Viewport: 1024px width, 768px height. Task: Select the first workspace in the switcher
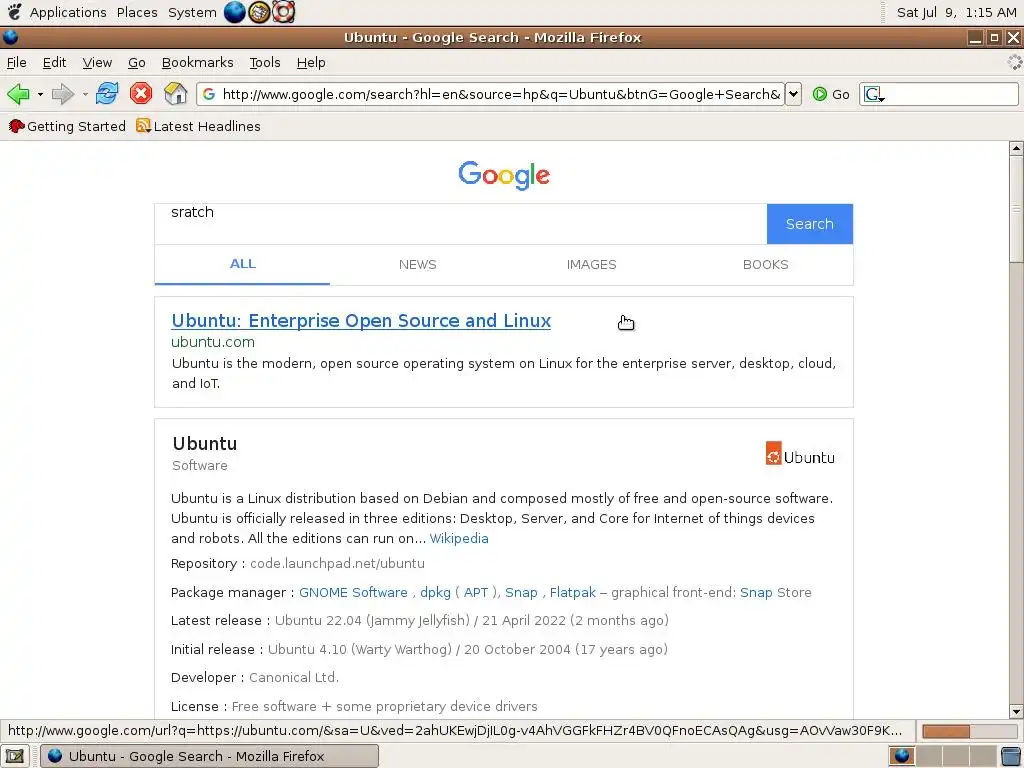pos(902,756)
